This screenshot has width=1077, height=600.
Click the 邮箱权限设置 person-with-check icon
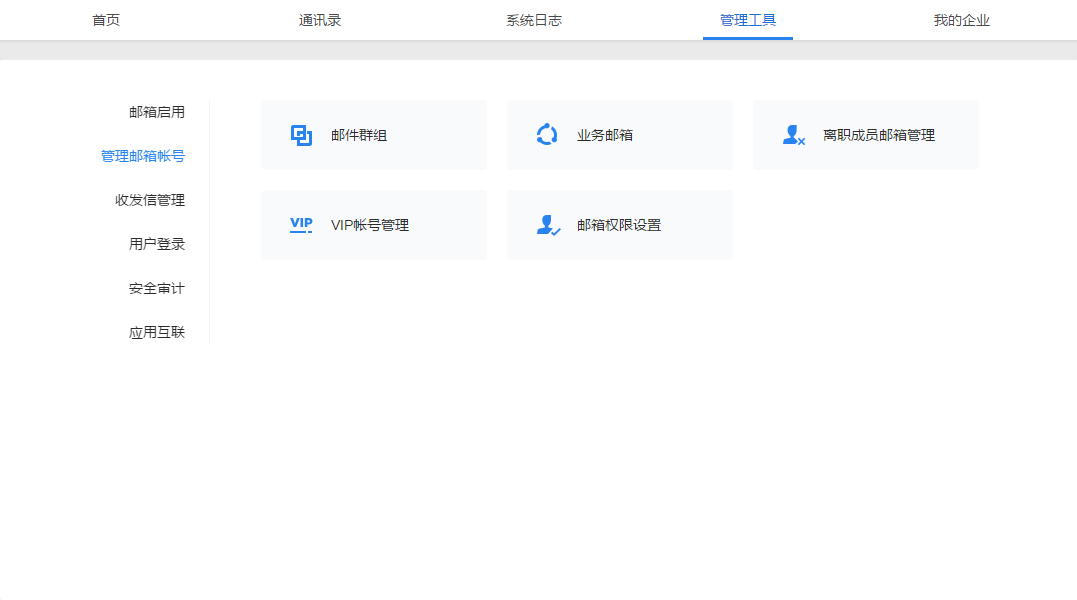coord(547,224)
